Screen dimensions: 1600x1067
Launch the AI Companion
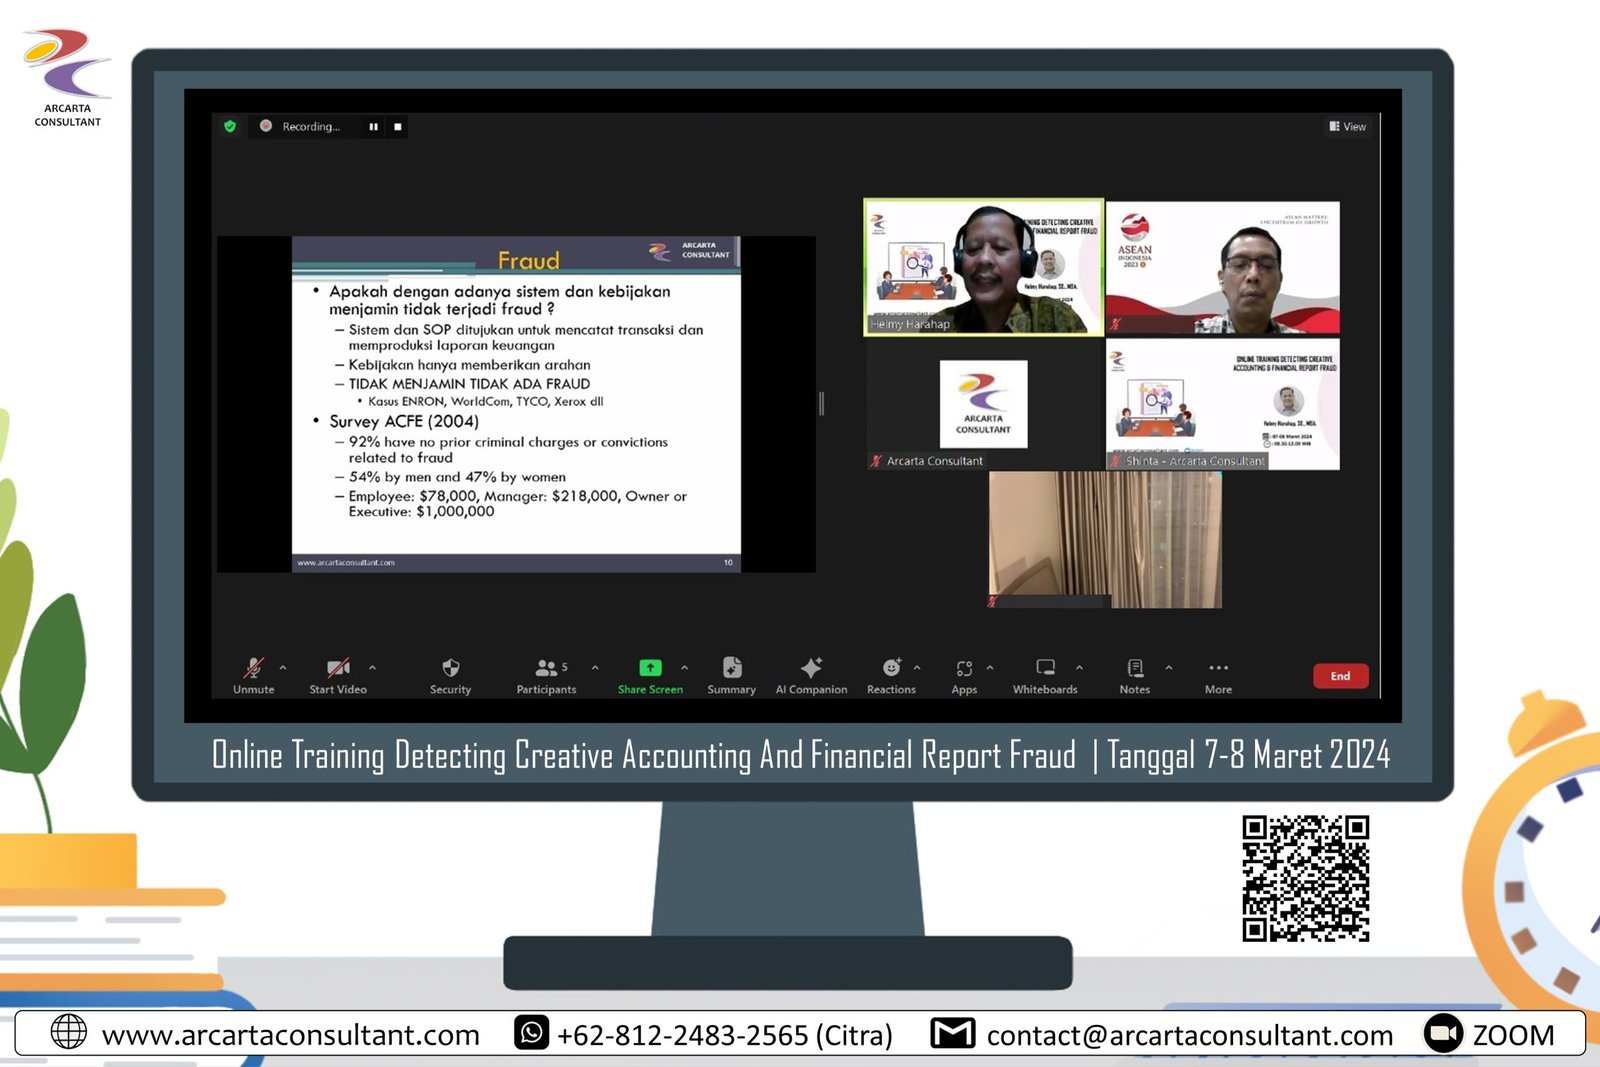click(811, 669)
